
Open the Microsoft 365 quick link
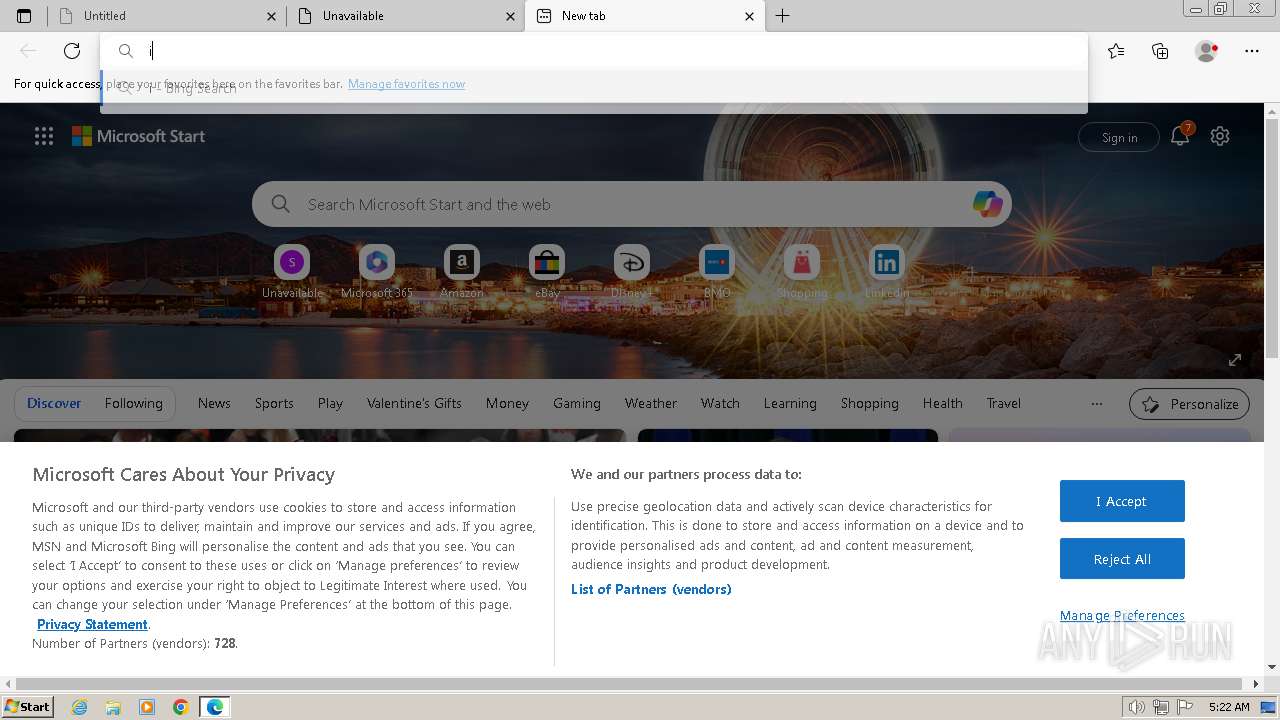click(x=377, y=272)
